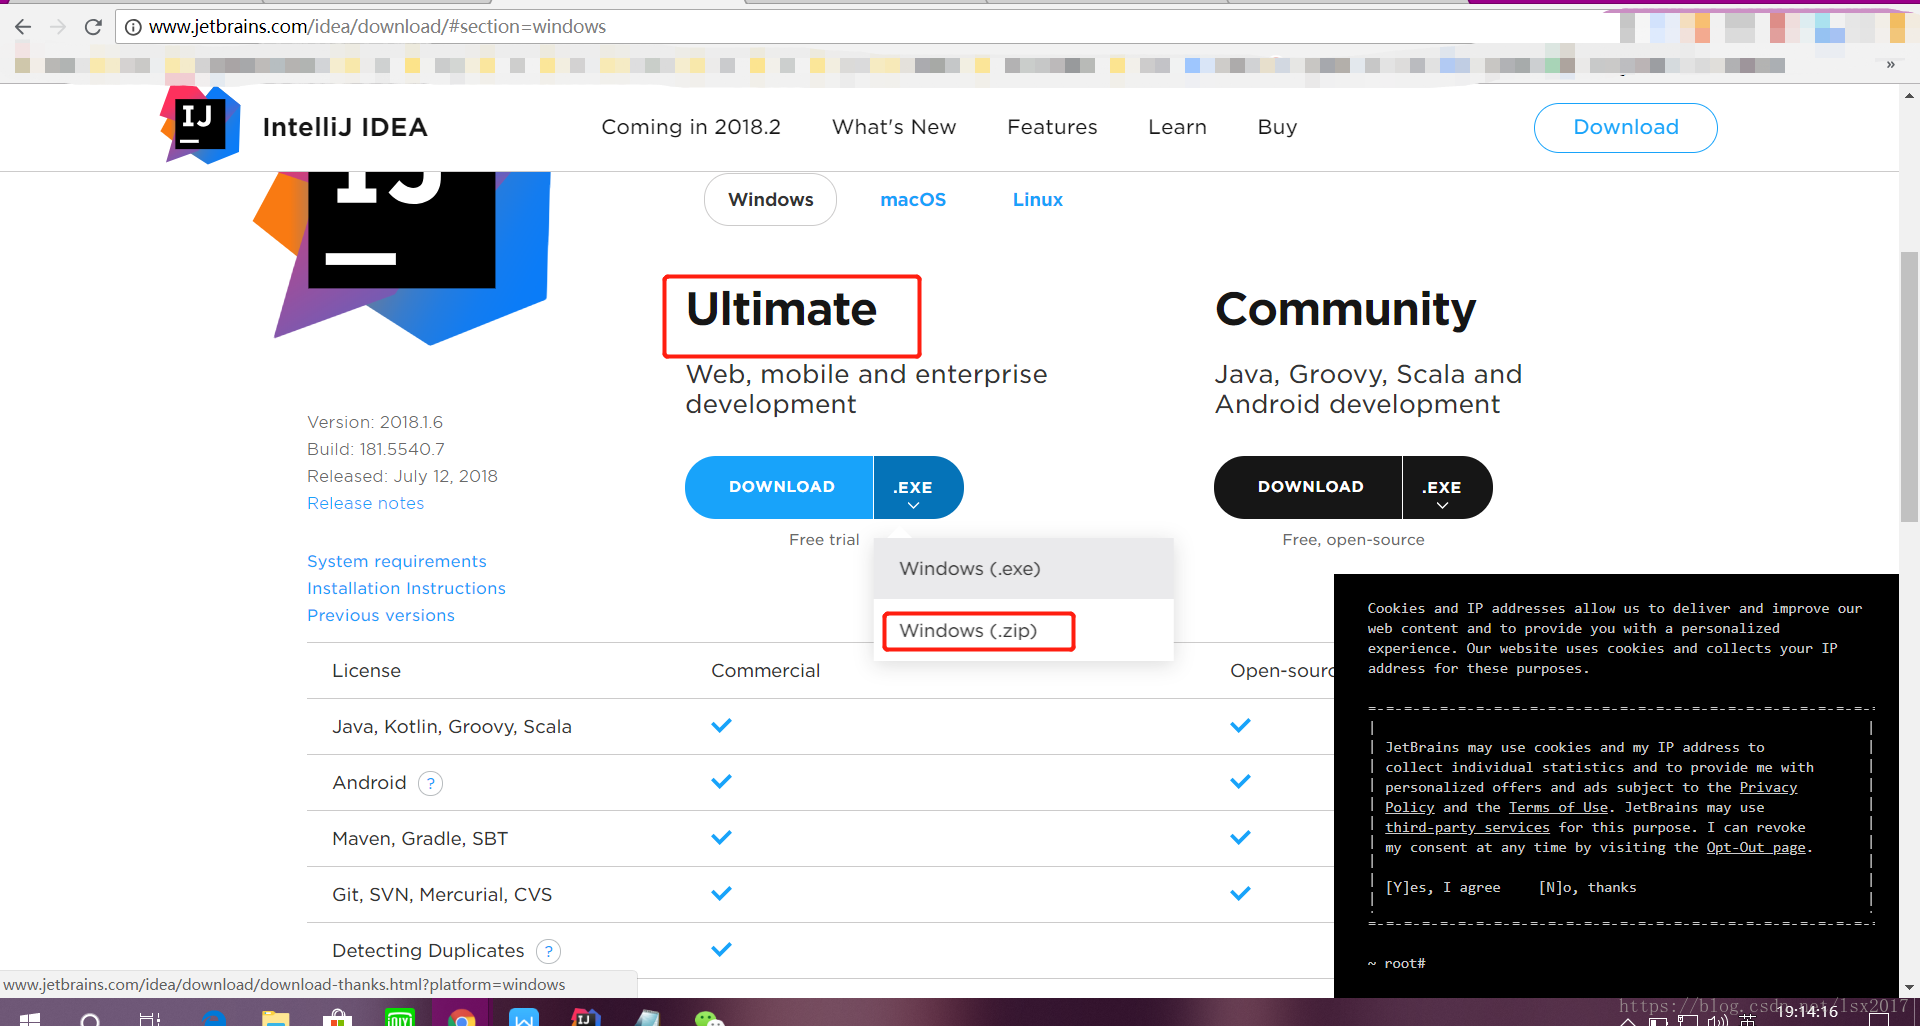
Task: Accept cookies with [Y]es, I agree
Action: 1442,888
